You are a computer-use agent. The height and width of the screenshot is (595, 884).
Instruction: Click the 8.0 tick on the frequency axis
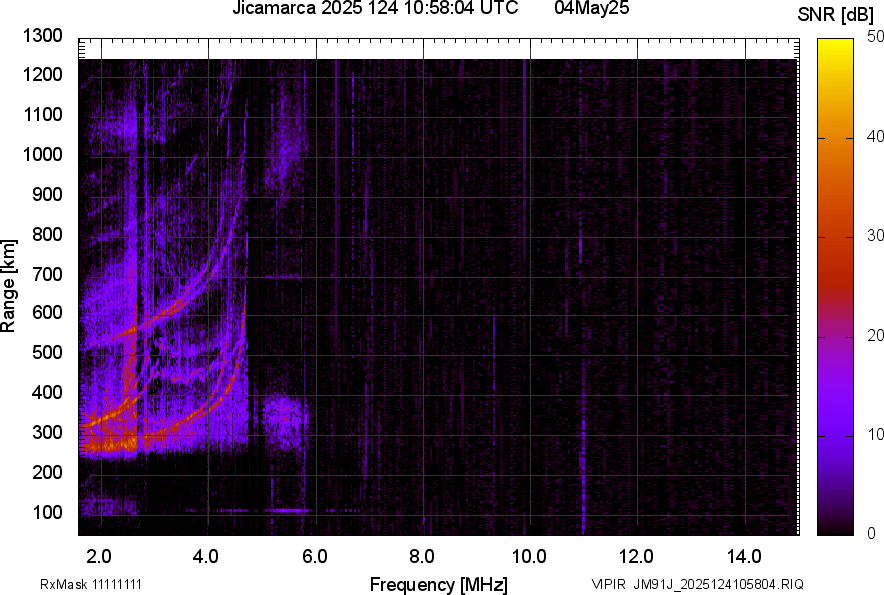coord(422,556)
